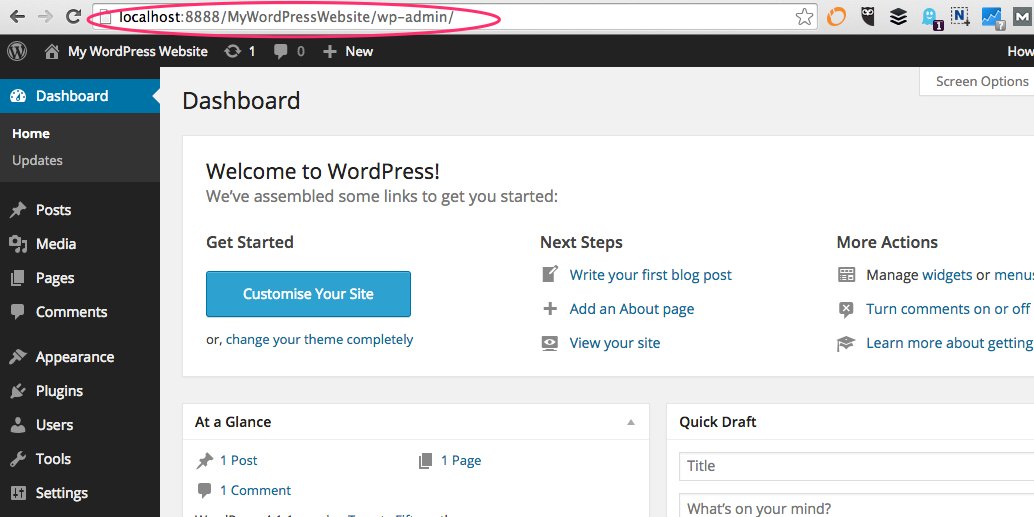Open the WordPress logo menu
The image size is (1034, 517).
pyautogui.click(x=16, y=51)
